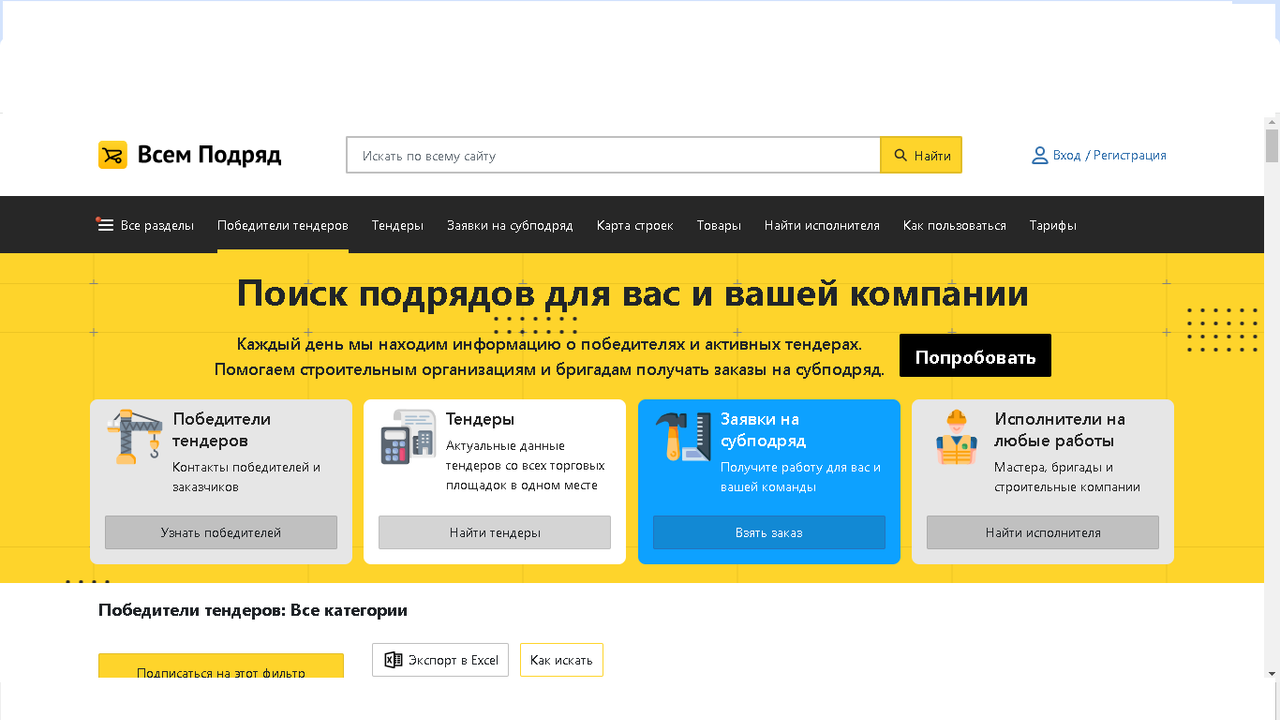Go to the Тарифы menu item

(1053, 225)
